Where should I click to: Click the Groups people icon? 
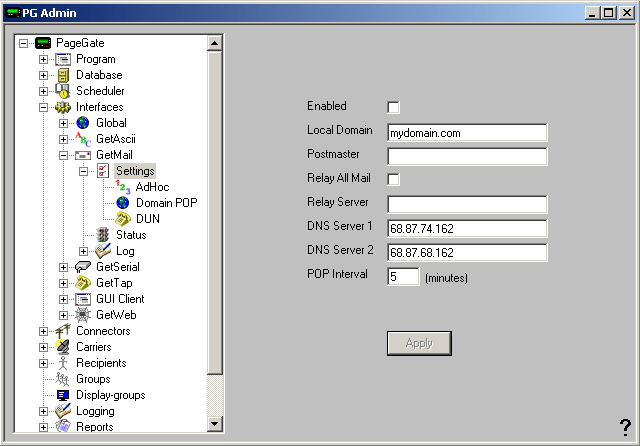click(x=62, y=379)
